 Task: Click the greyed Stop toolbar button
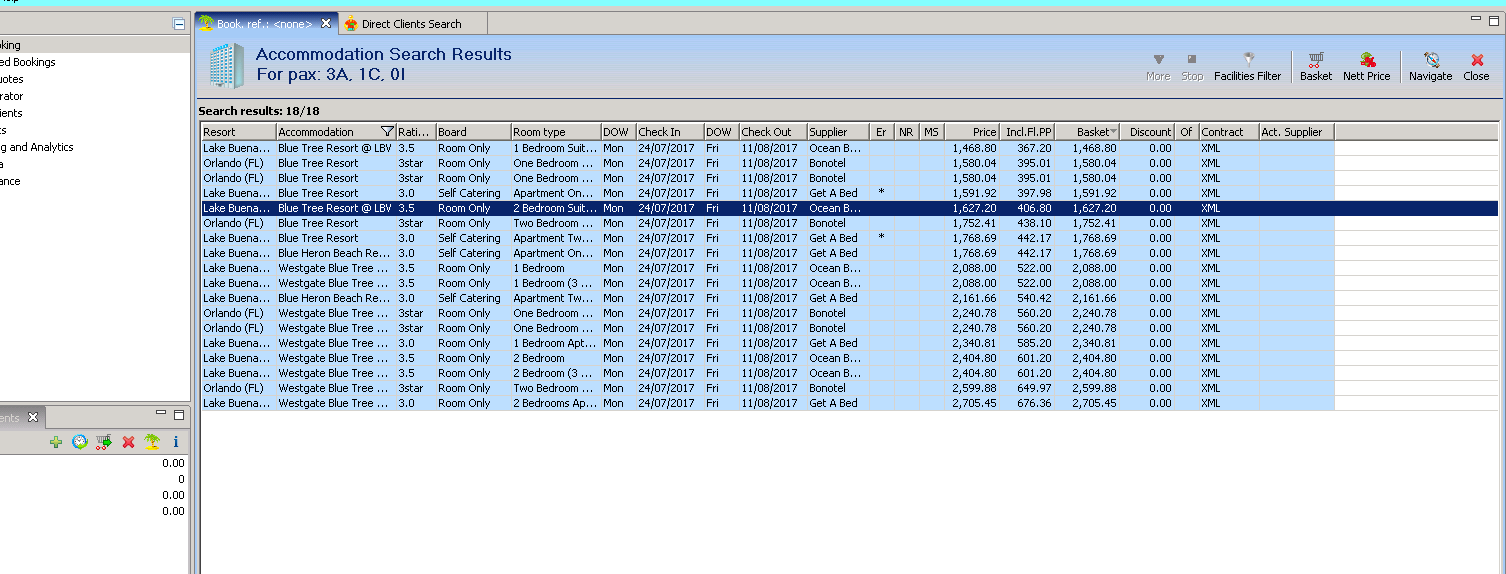pyautogui.click(x=1192, y=67)
